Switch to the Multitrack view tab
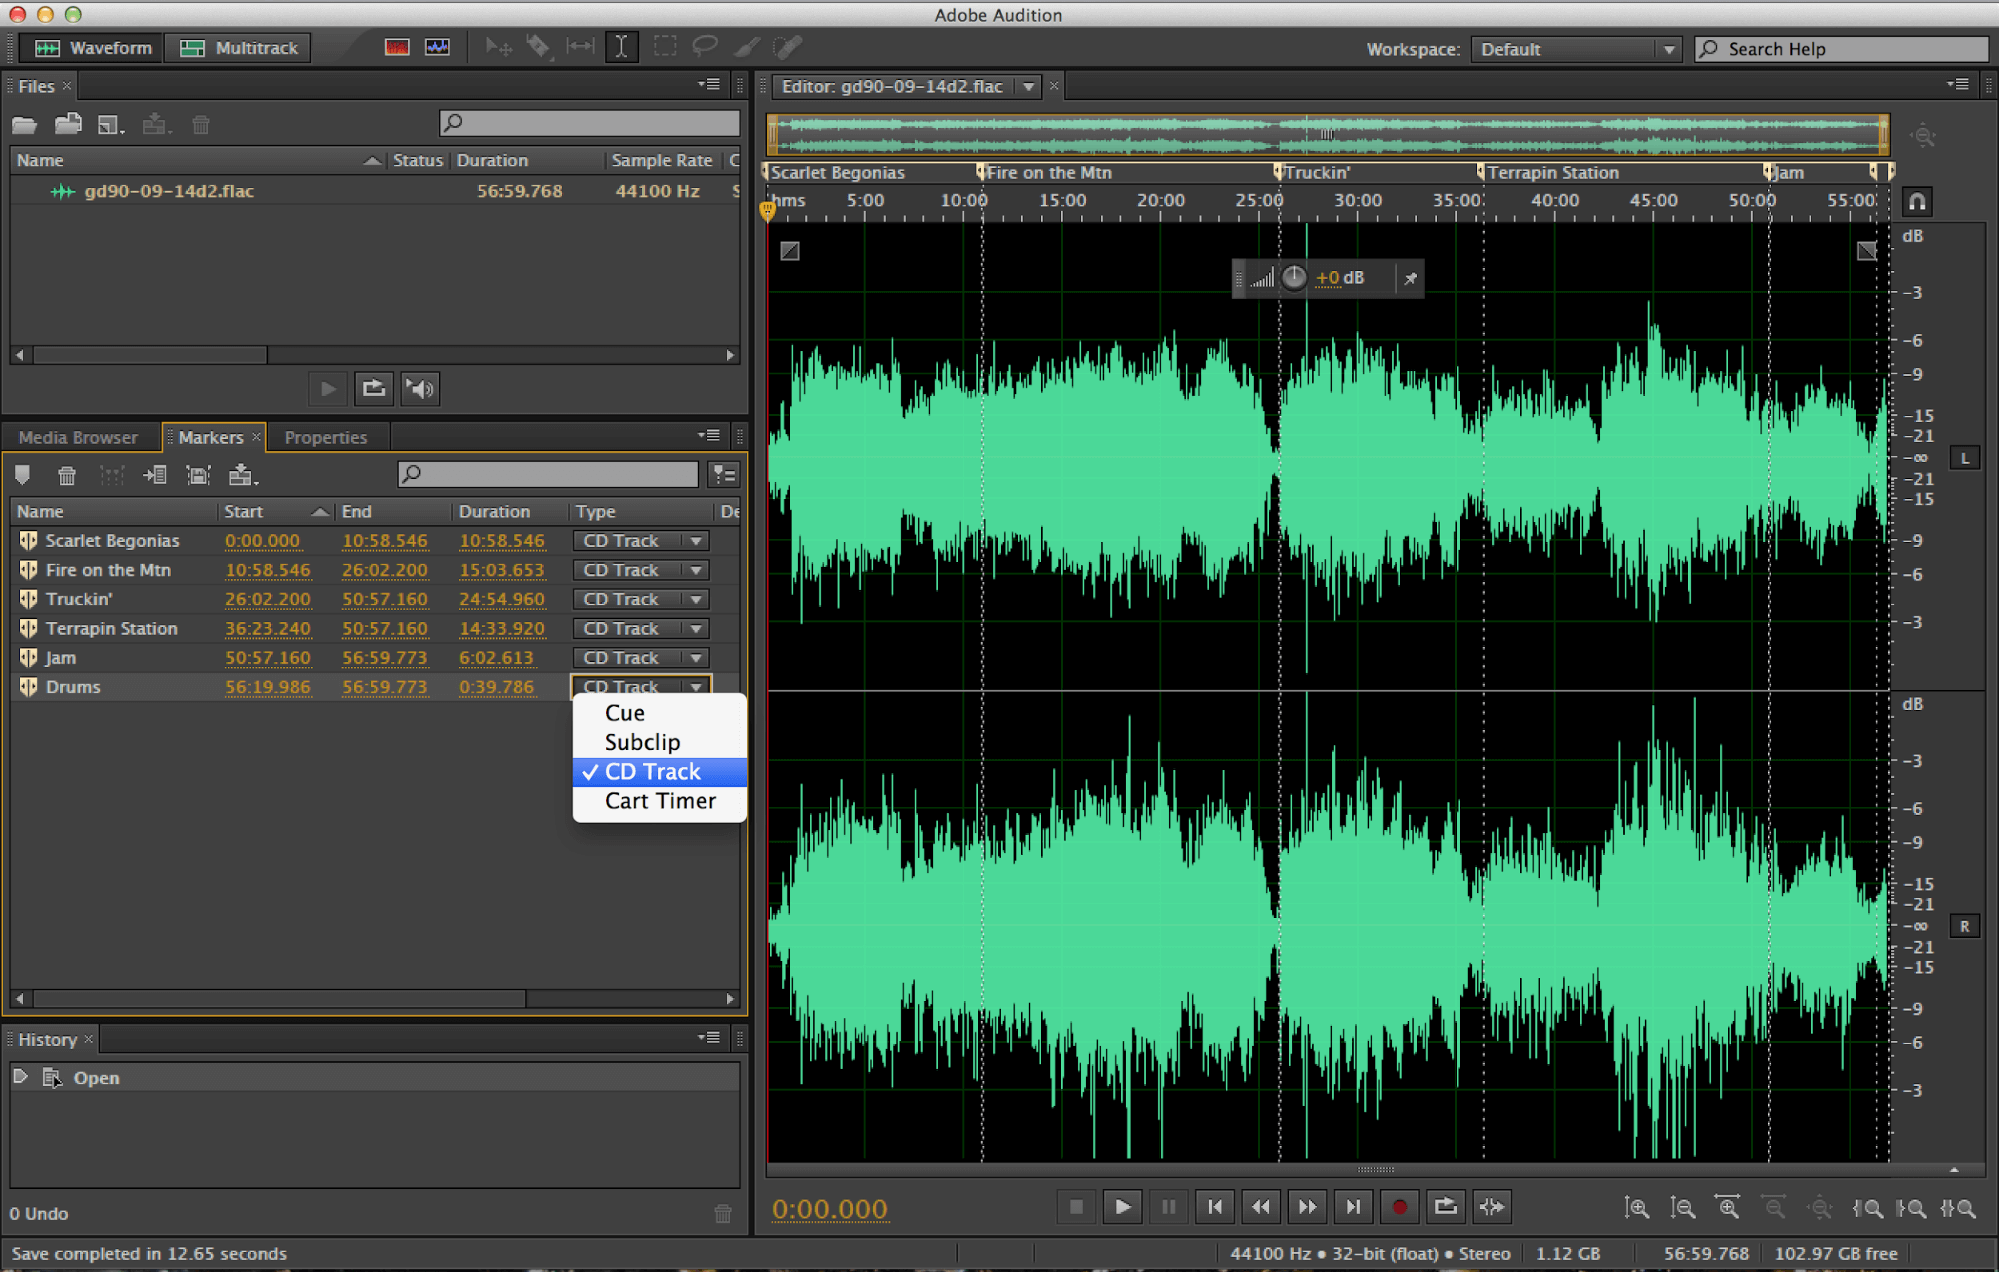 (239, 50)
